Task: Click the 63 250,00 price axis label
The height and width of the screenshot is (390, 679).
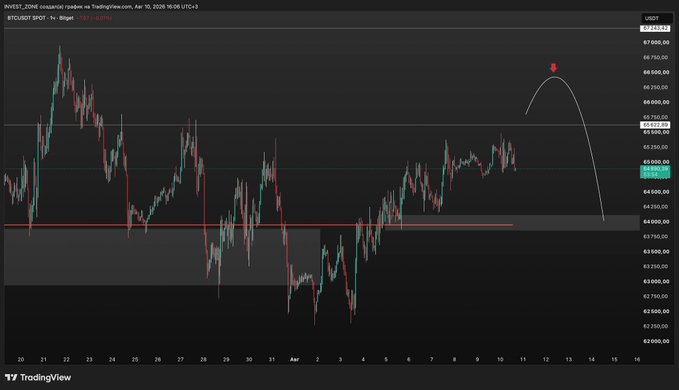Action: [656, 267]
